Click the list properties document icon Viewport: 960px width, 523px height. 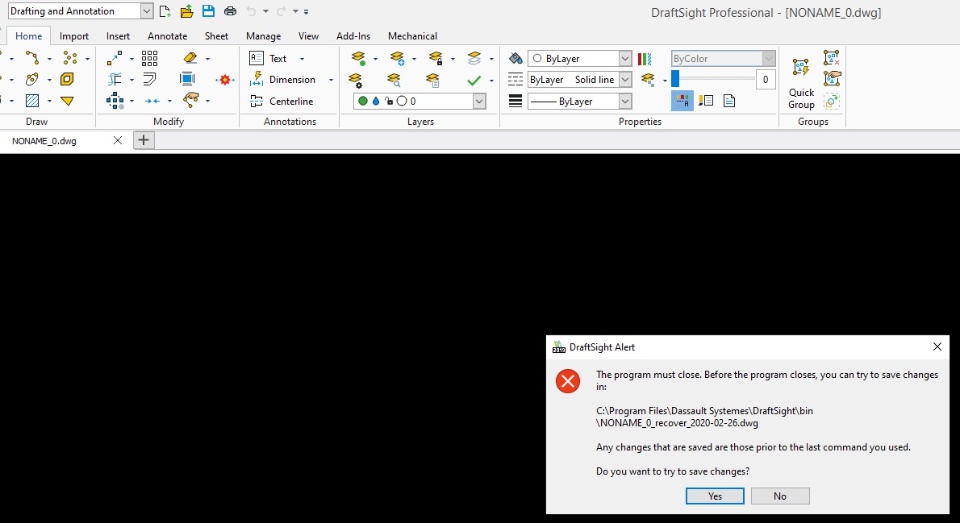(729, 101)
